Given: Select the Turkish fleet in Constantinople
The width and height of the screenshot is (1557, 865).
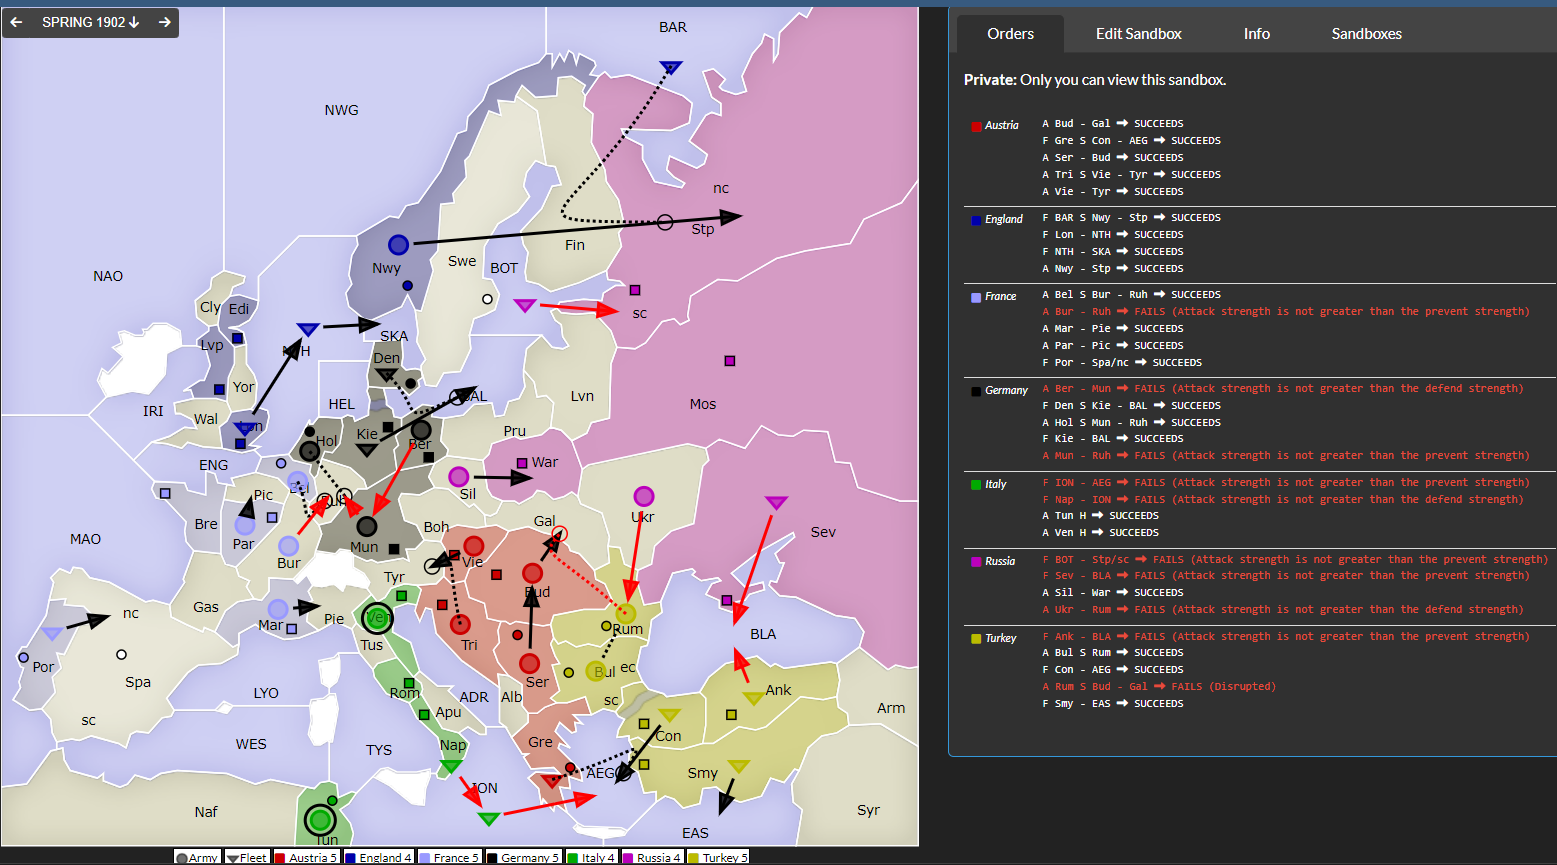Looking at the screenshot, I should coord(669,714).
